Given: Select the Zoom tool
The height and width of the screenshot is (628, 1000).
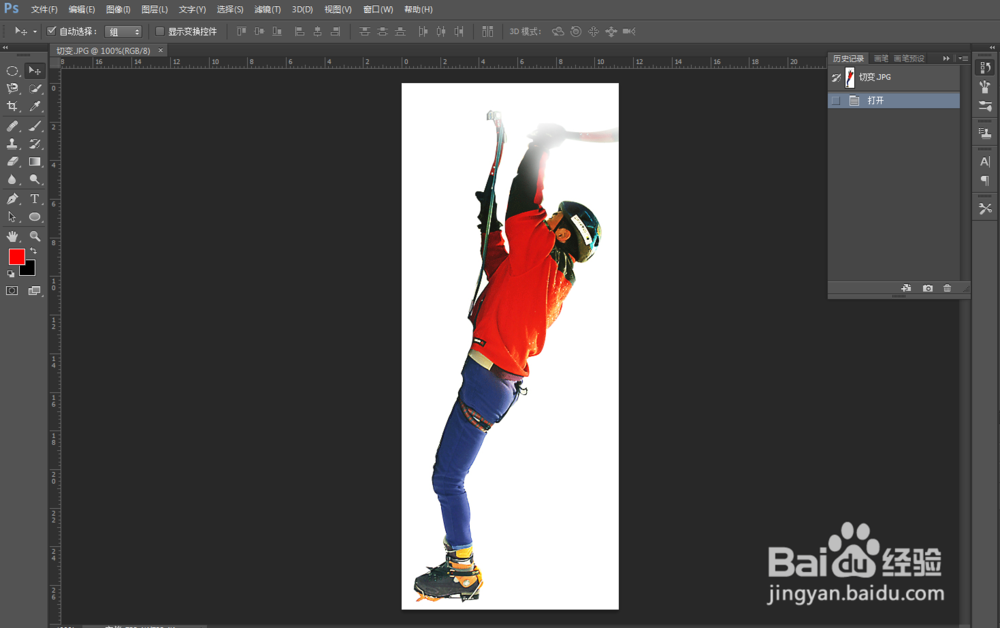Looking at the screenshot, I should (x=33, y=236).
